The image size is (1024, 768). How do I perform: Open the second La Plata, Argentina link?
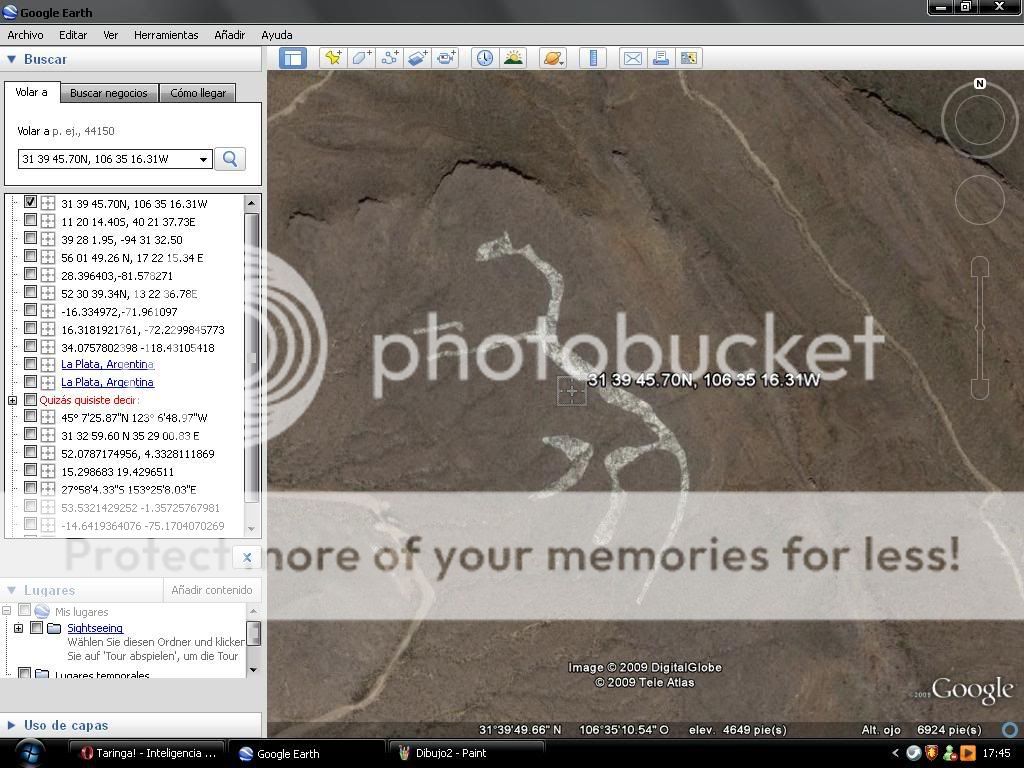tap(107, 382)
